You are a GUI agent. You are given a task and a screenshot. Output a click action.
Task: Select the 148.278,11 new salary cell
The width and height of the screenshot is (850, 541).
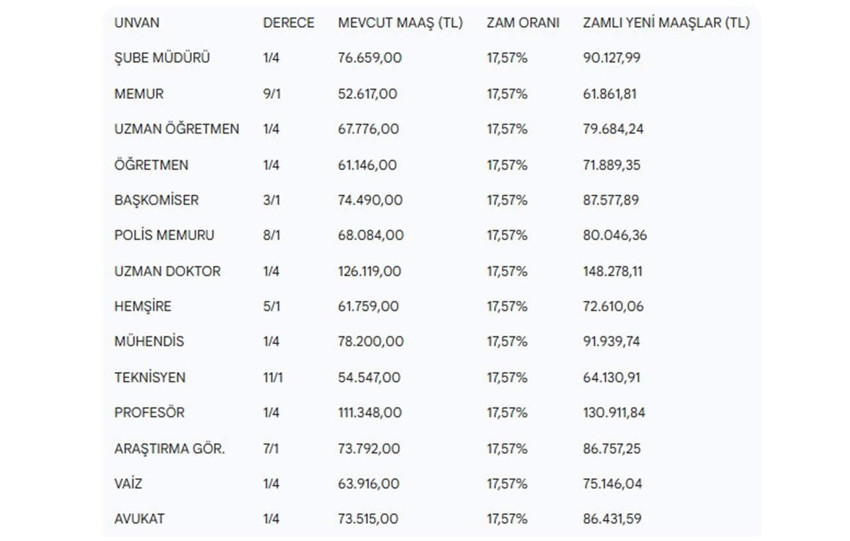[x=615, y=271]
